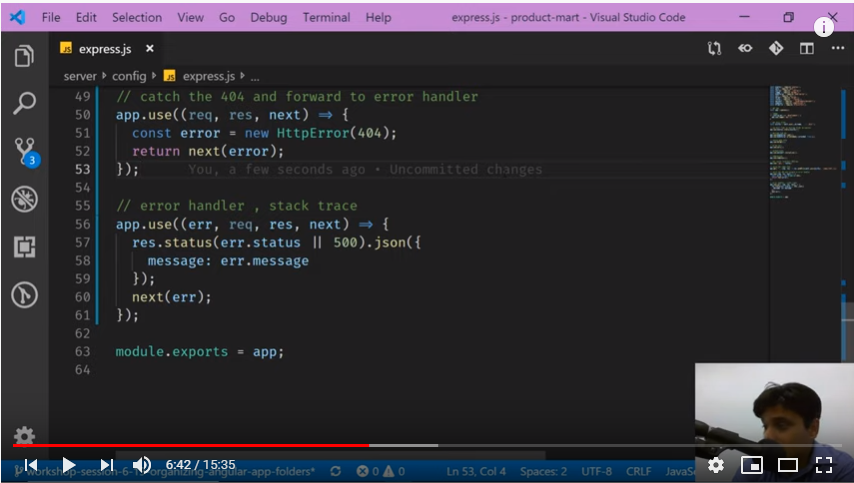Click the info icon on video
The image size is (854, 483).
[x=823, y=28]
